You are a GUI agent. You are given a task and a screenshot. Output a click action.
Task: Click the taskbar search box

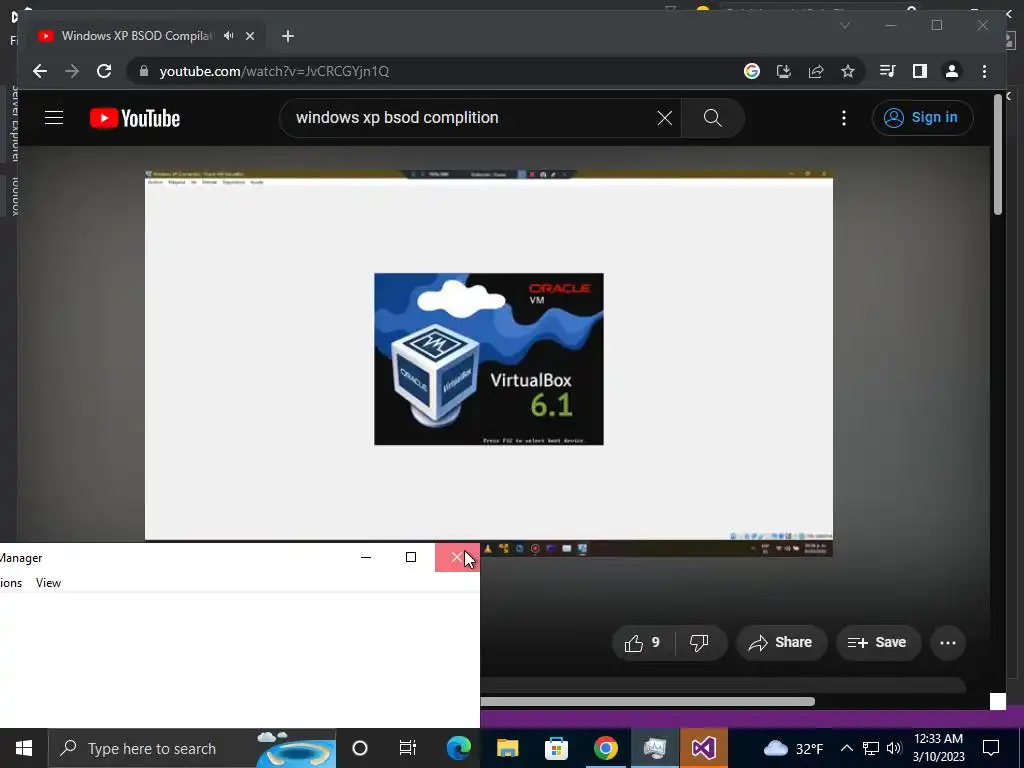[192, 748]
